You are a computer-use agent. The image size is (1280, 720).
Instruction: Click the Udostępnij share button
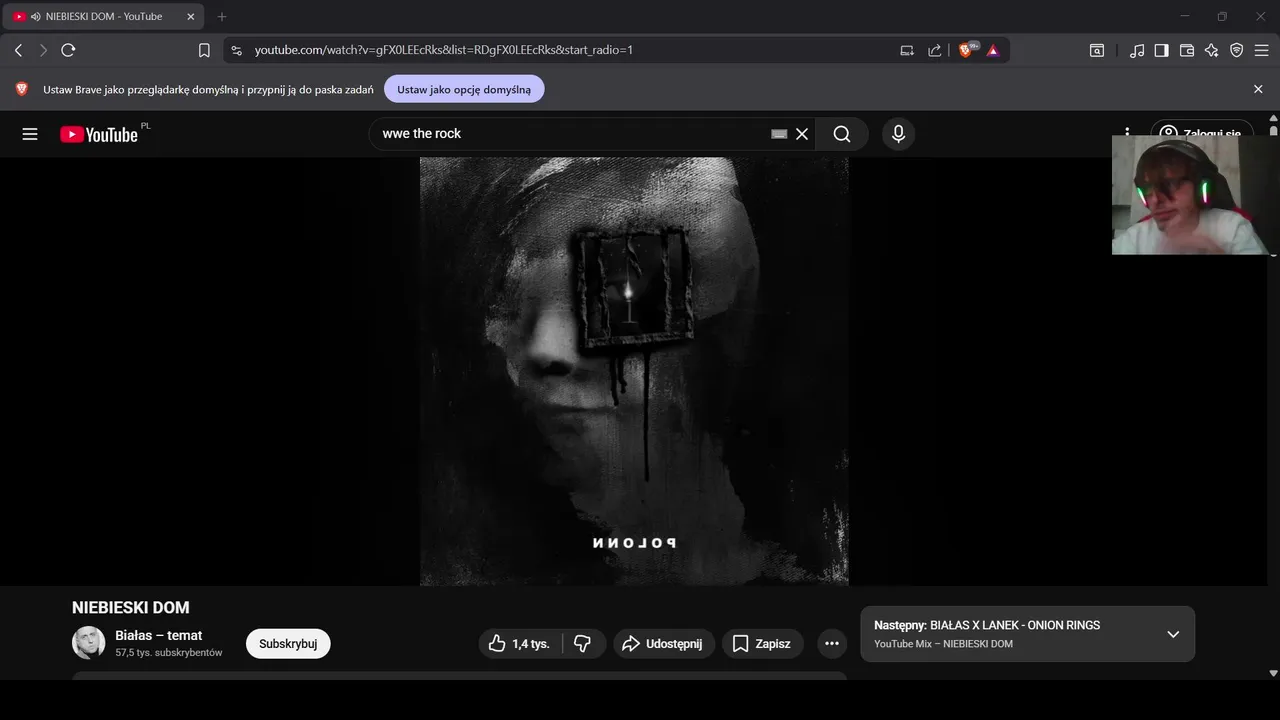tap(663, 644)
